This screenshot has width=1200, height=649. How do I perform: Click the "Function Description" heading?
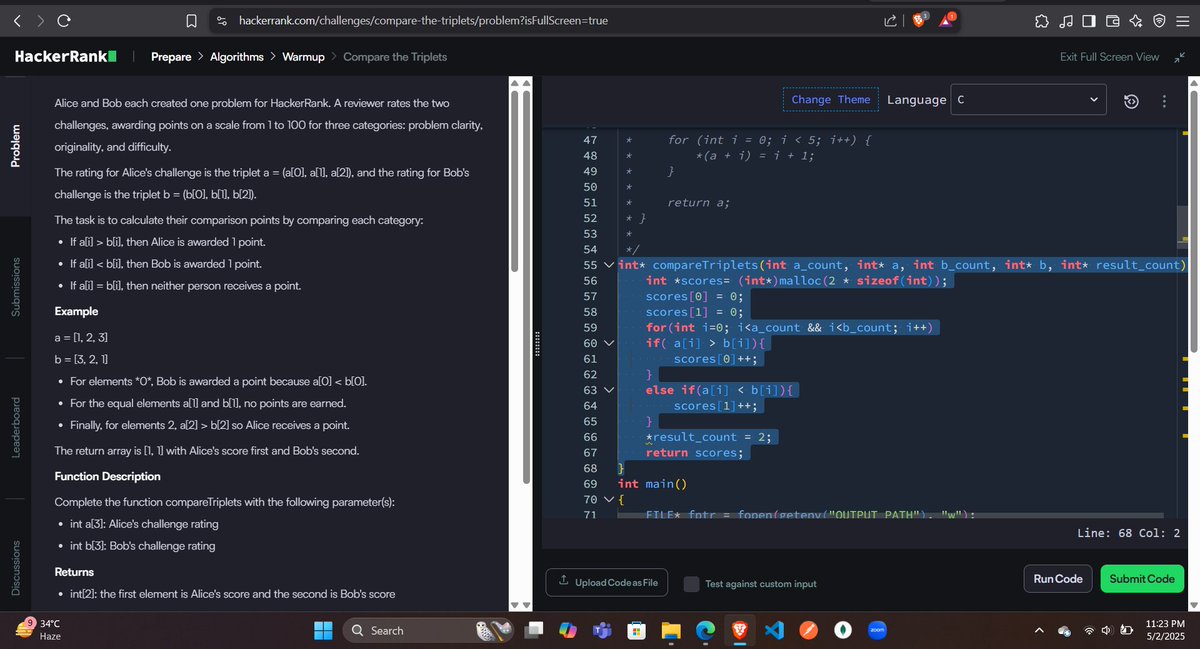click(107, 476)
